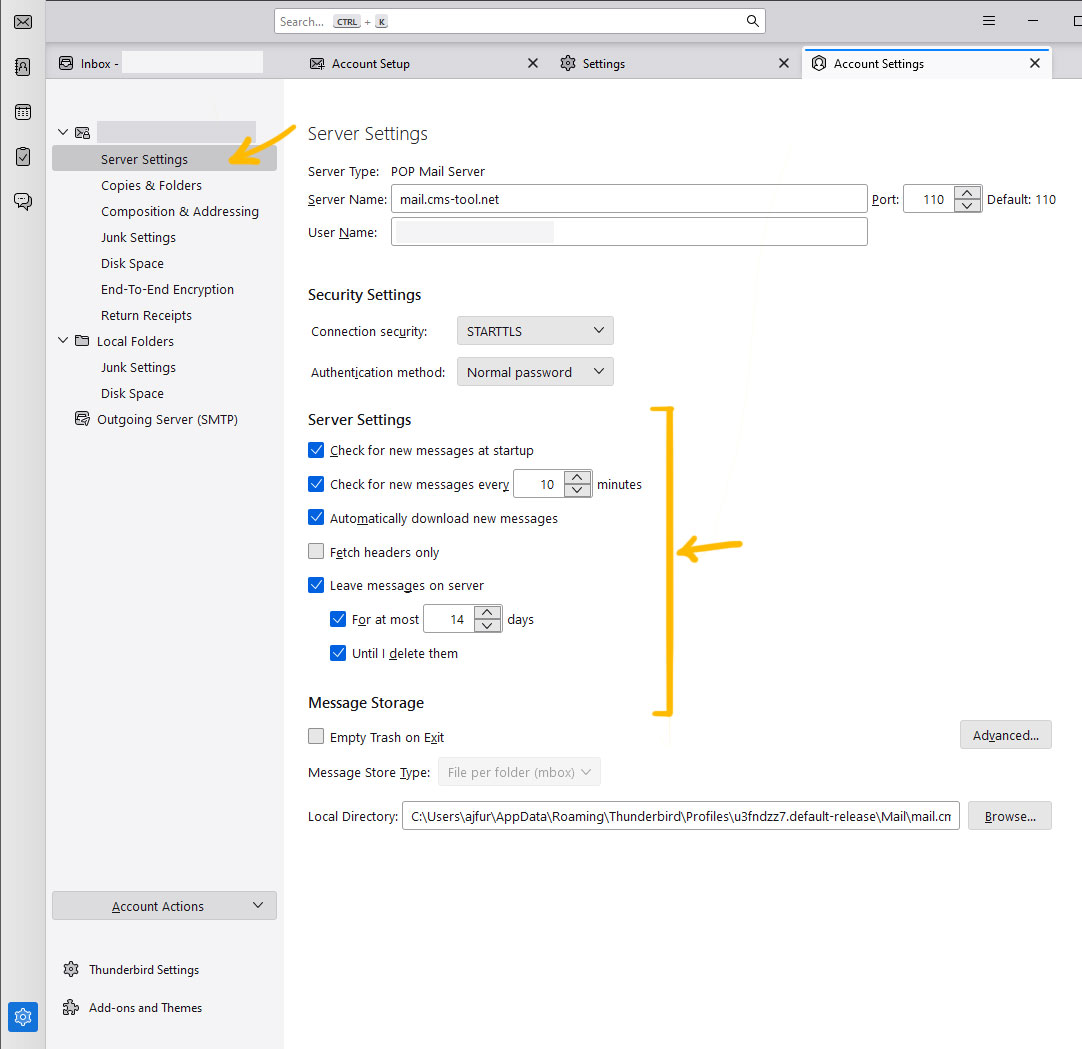This screenshot has width=1082, height=1049.
Task: Expand the Account Actions dropdown
Action: [164, 906]
